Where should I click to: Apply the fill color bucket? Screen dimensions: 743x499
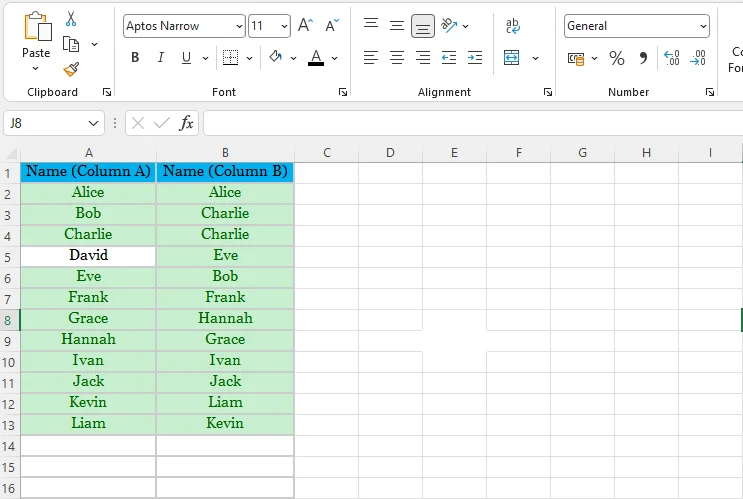275,57
